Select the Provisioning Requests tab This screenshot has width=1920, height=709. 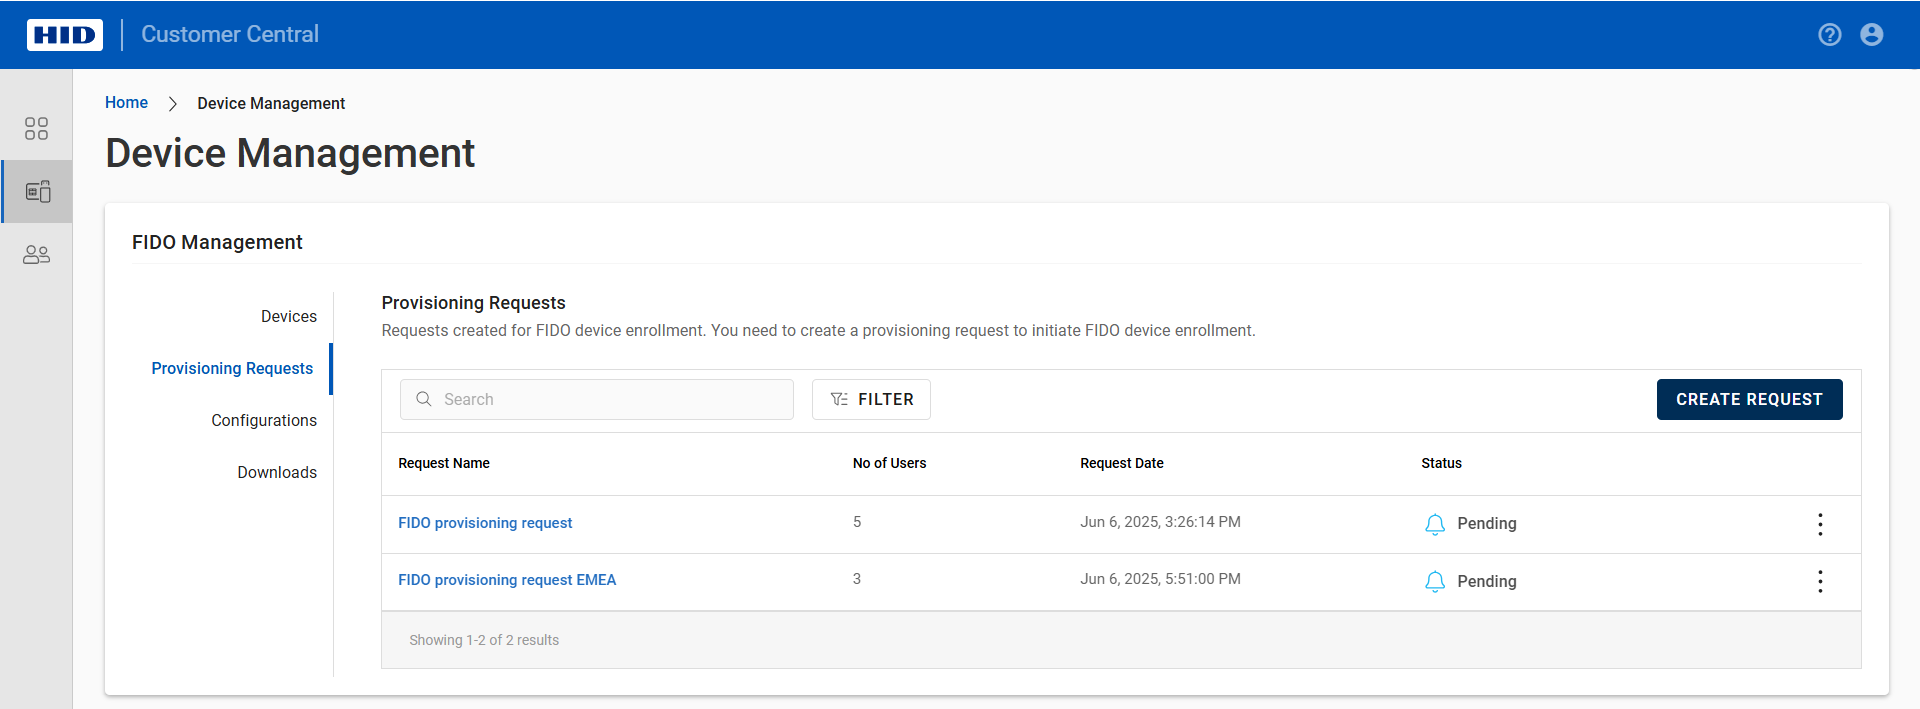(232, 368)
